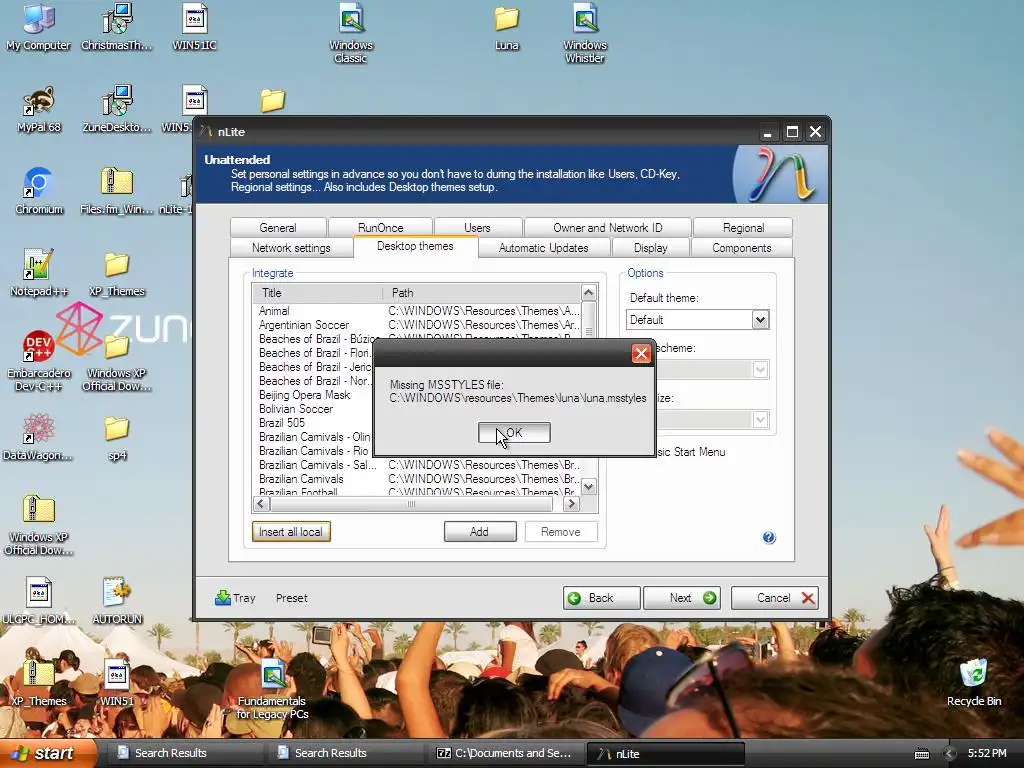Open the Components tab
The width and height of the screenshot is (1024, 768).
click(742, 248)
